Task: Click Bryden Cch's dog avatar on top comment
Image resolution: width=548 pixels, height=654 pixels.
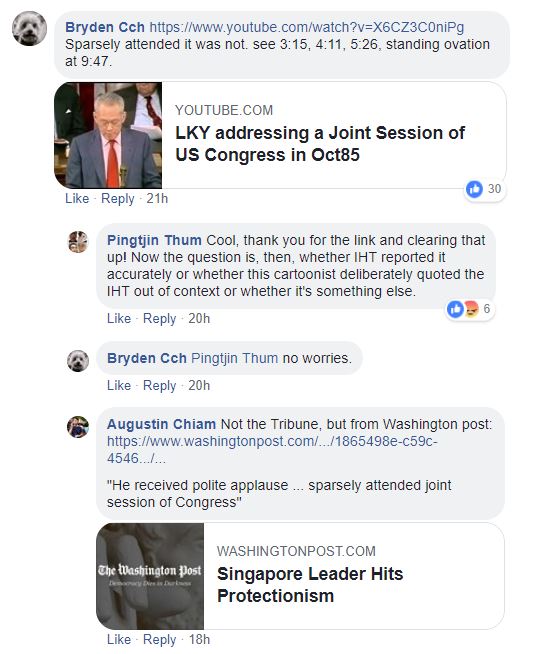Action: (x=29, y=28)
